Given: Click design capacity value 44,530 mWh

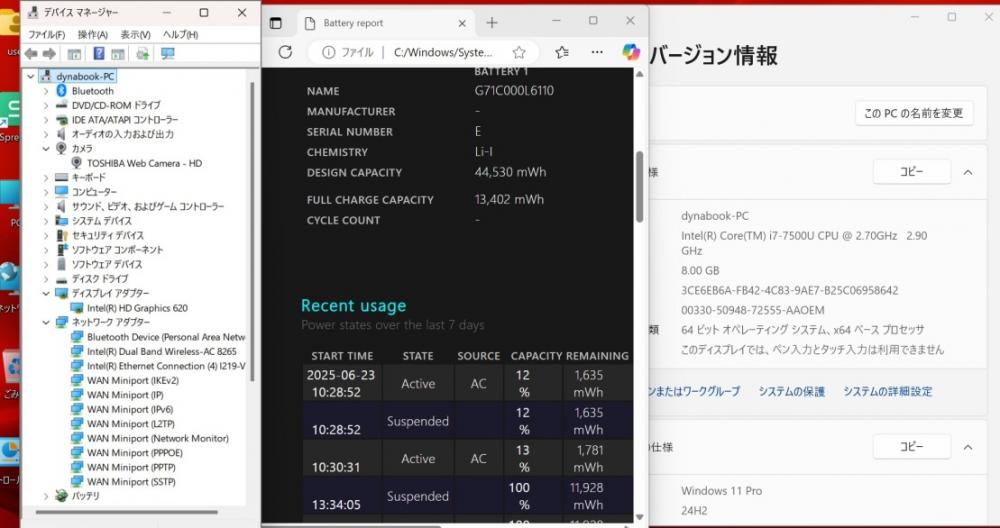Looking at the screenshot, I should click(510, 172).
